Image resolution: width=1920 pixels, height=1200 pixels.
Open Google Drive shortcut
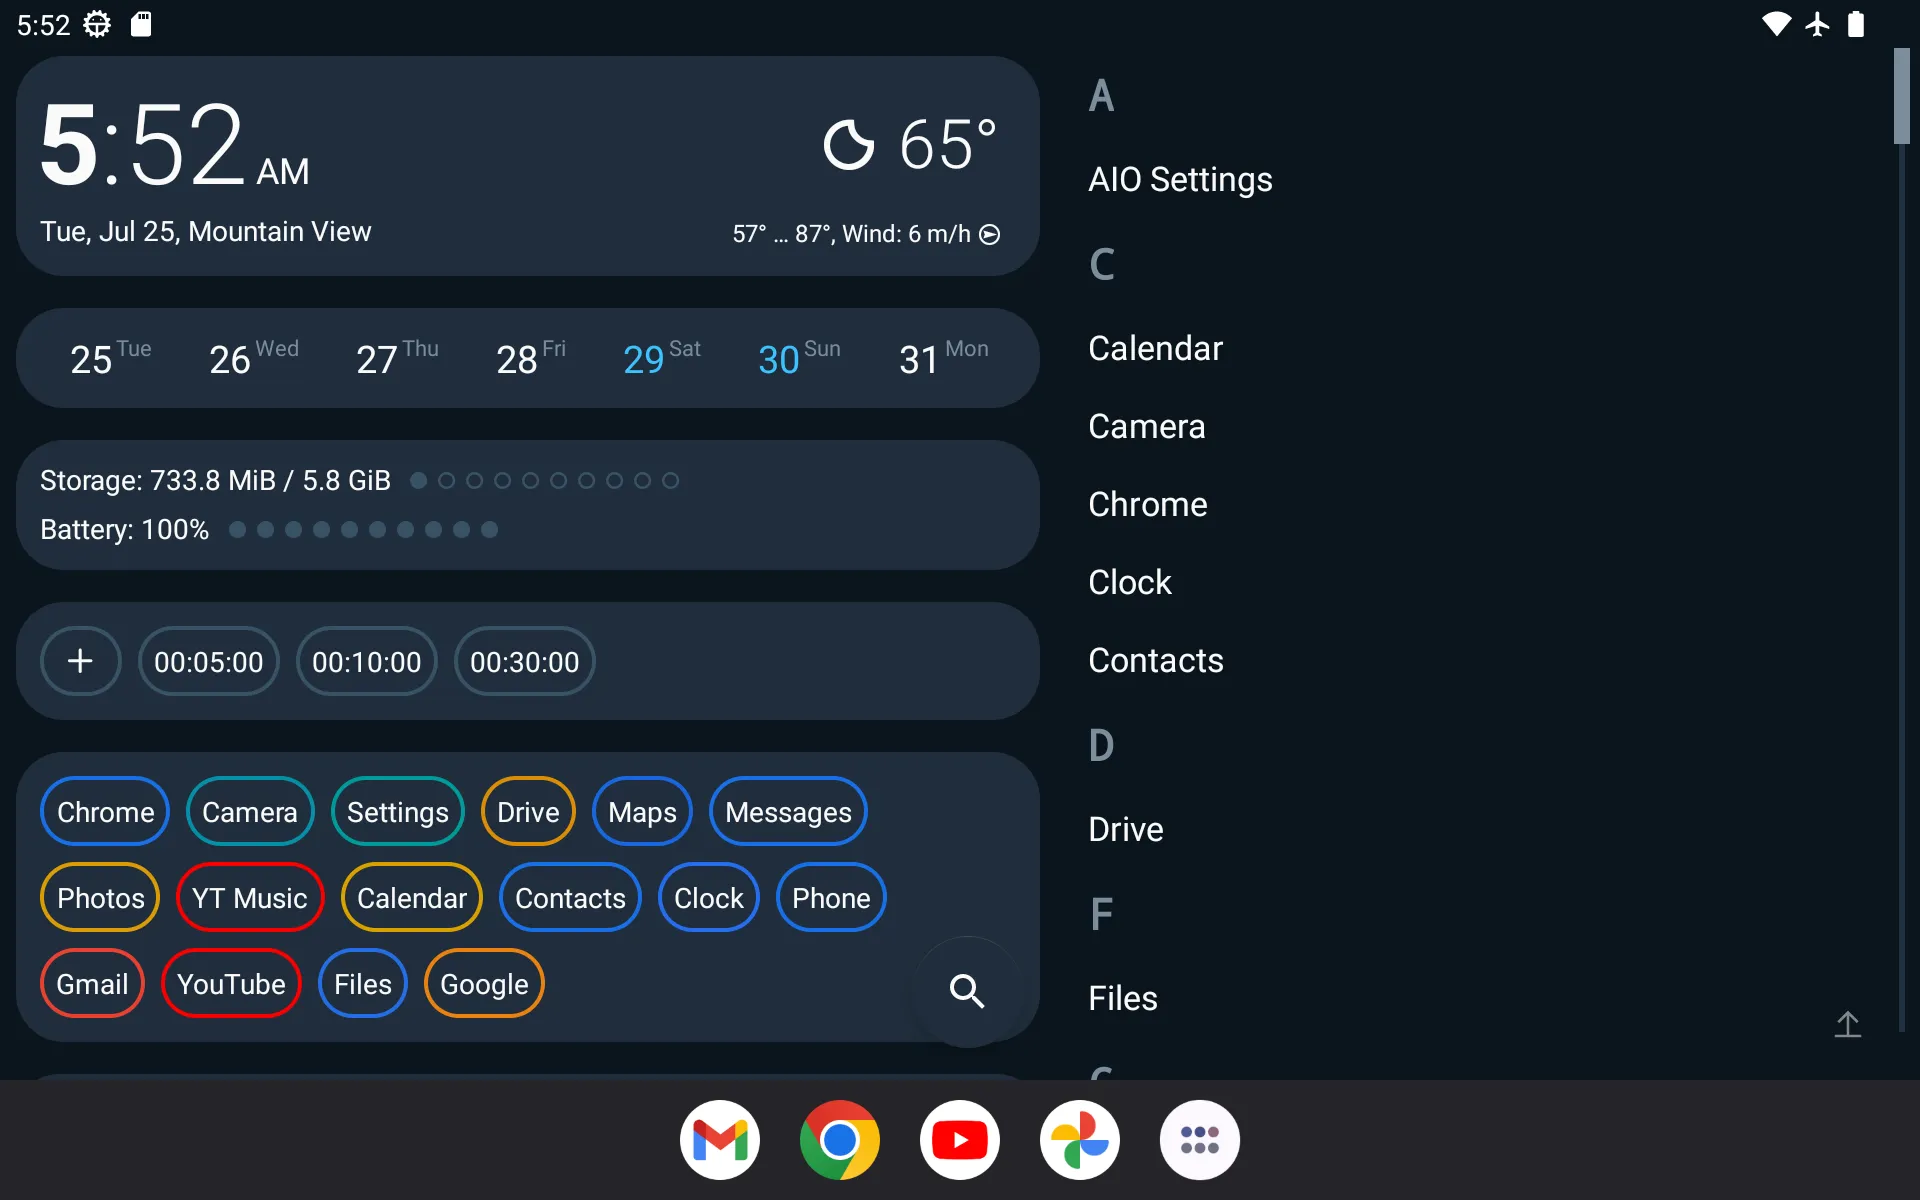click(x=528, y=812)
